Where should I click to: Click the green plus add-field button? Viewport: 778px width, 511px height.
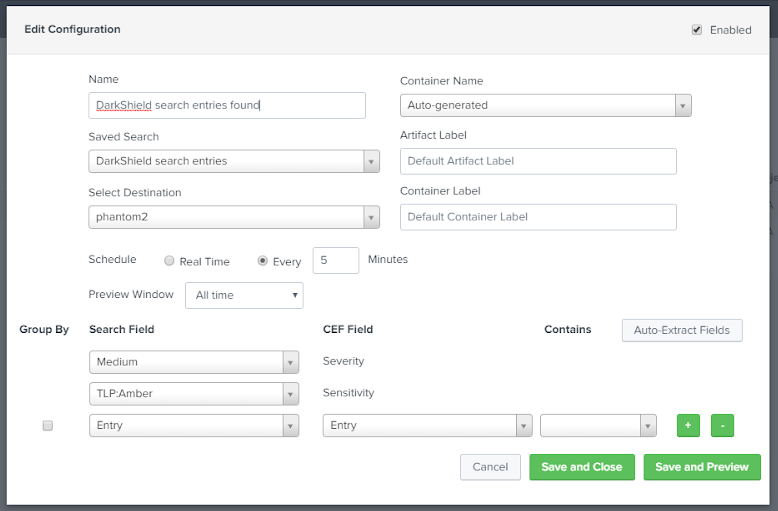tap(688, 425)
